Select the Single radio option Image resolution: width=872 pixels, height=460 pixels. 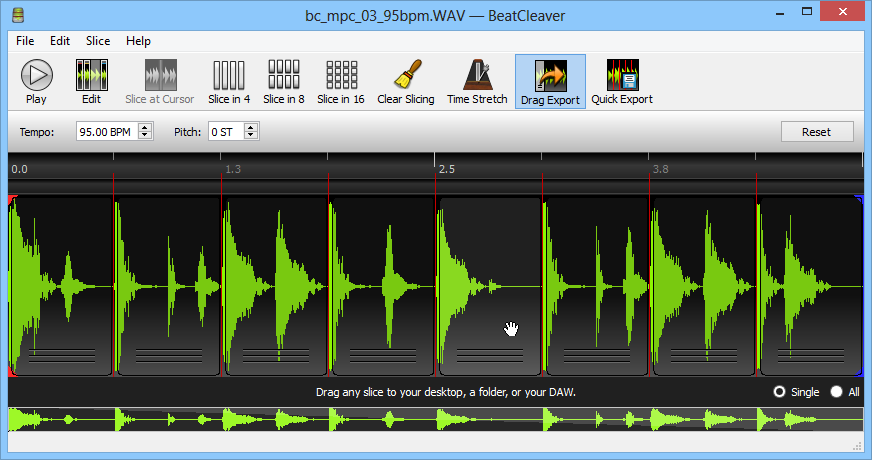click(780, 392)
